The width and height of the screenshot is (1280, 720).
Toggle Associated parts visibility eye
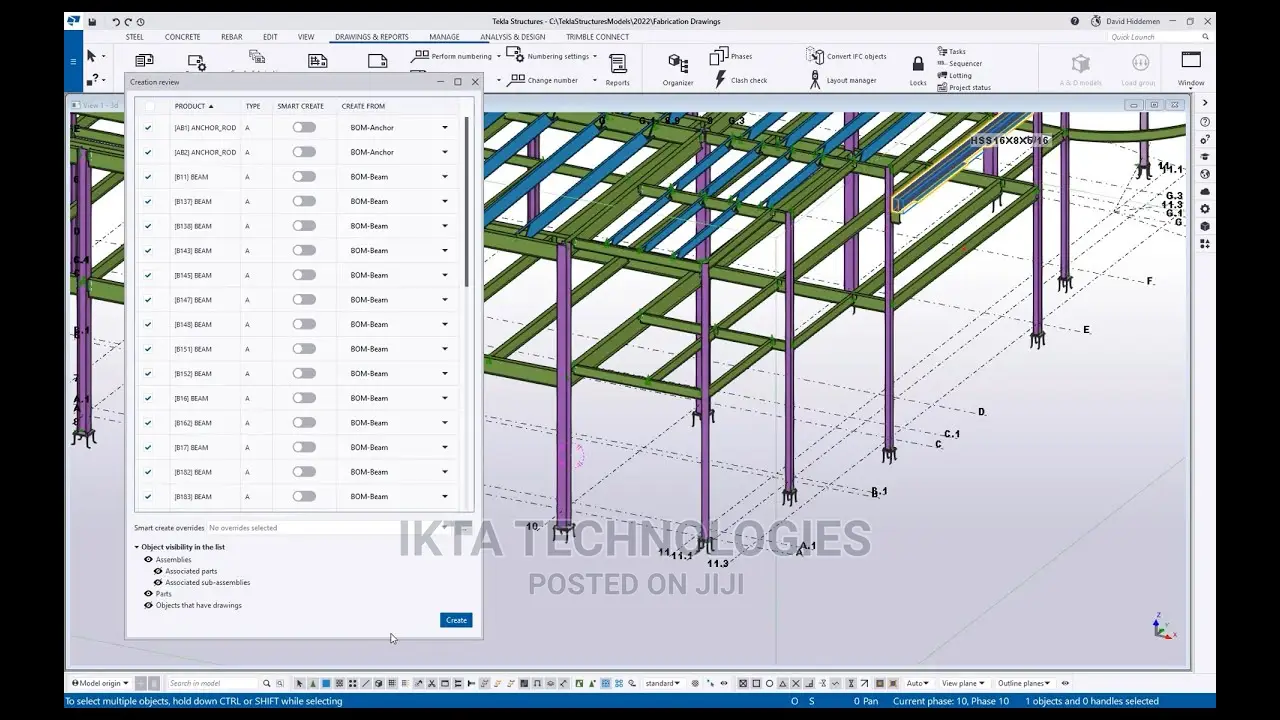158,571
